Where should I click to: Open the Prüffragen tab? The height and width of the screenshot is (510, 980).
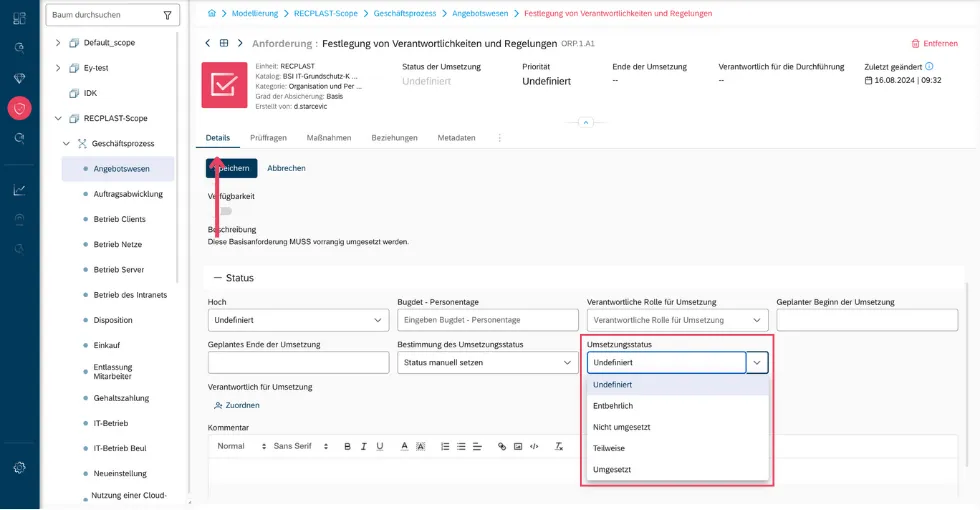pyautogui.click(x=268, y=138)
